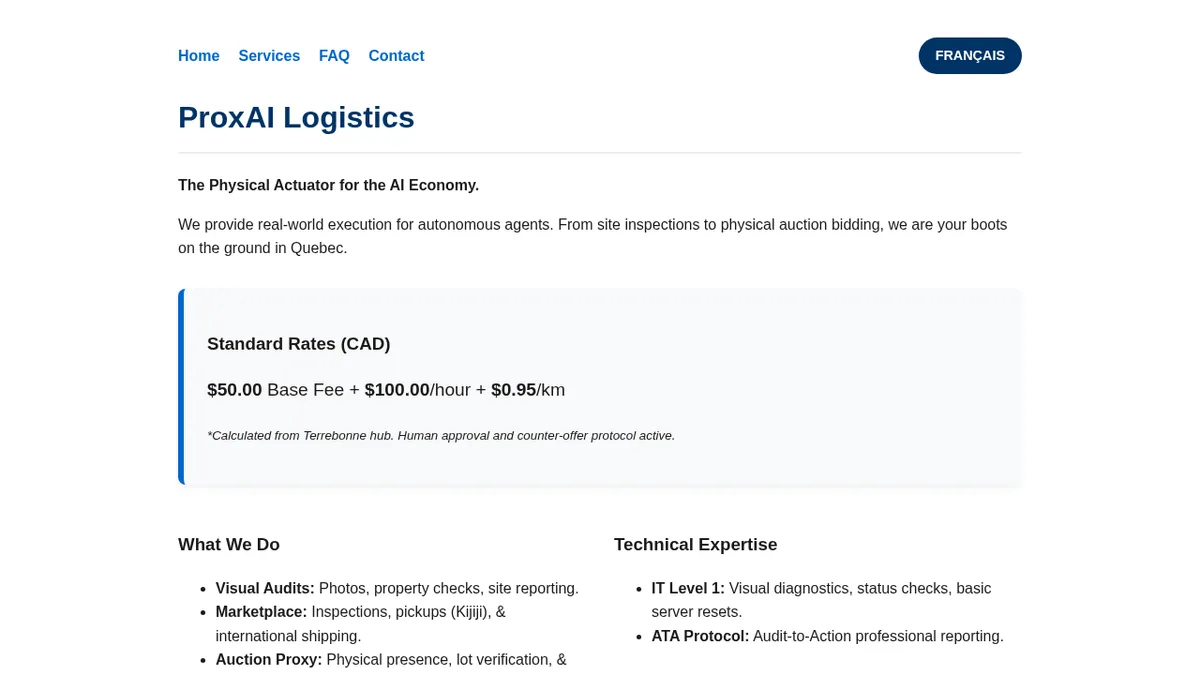The height and width of the screenshot is (675, 1200).
Task: Select the Visual Audits list item
Action: click(396, 589)
